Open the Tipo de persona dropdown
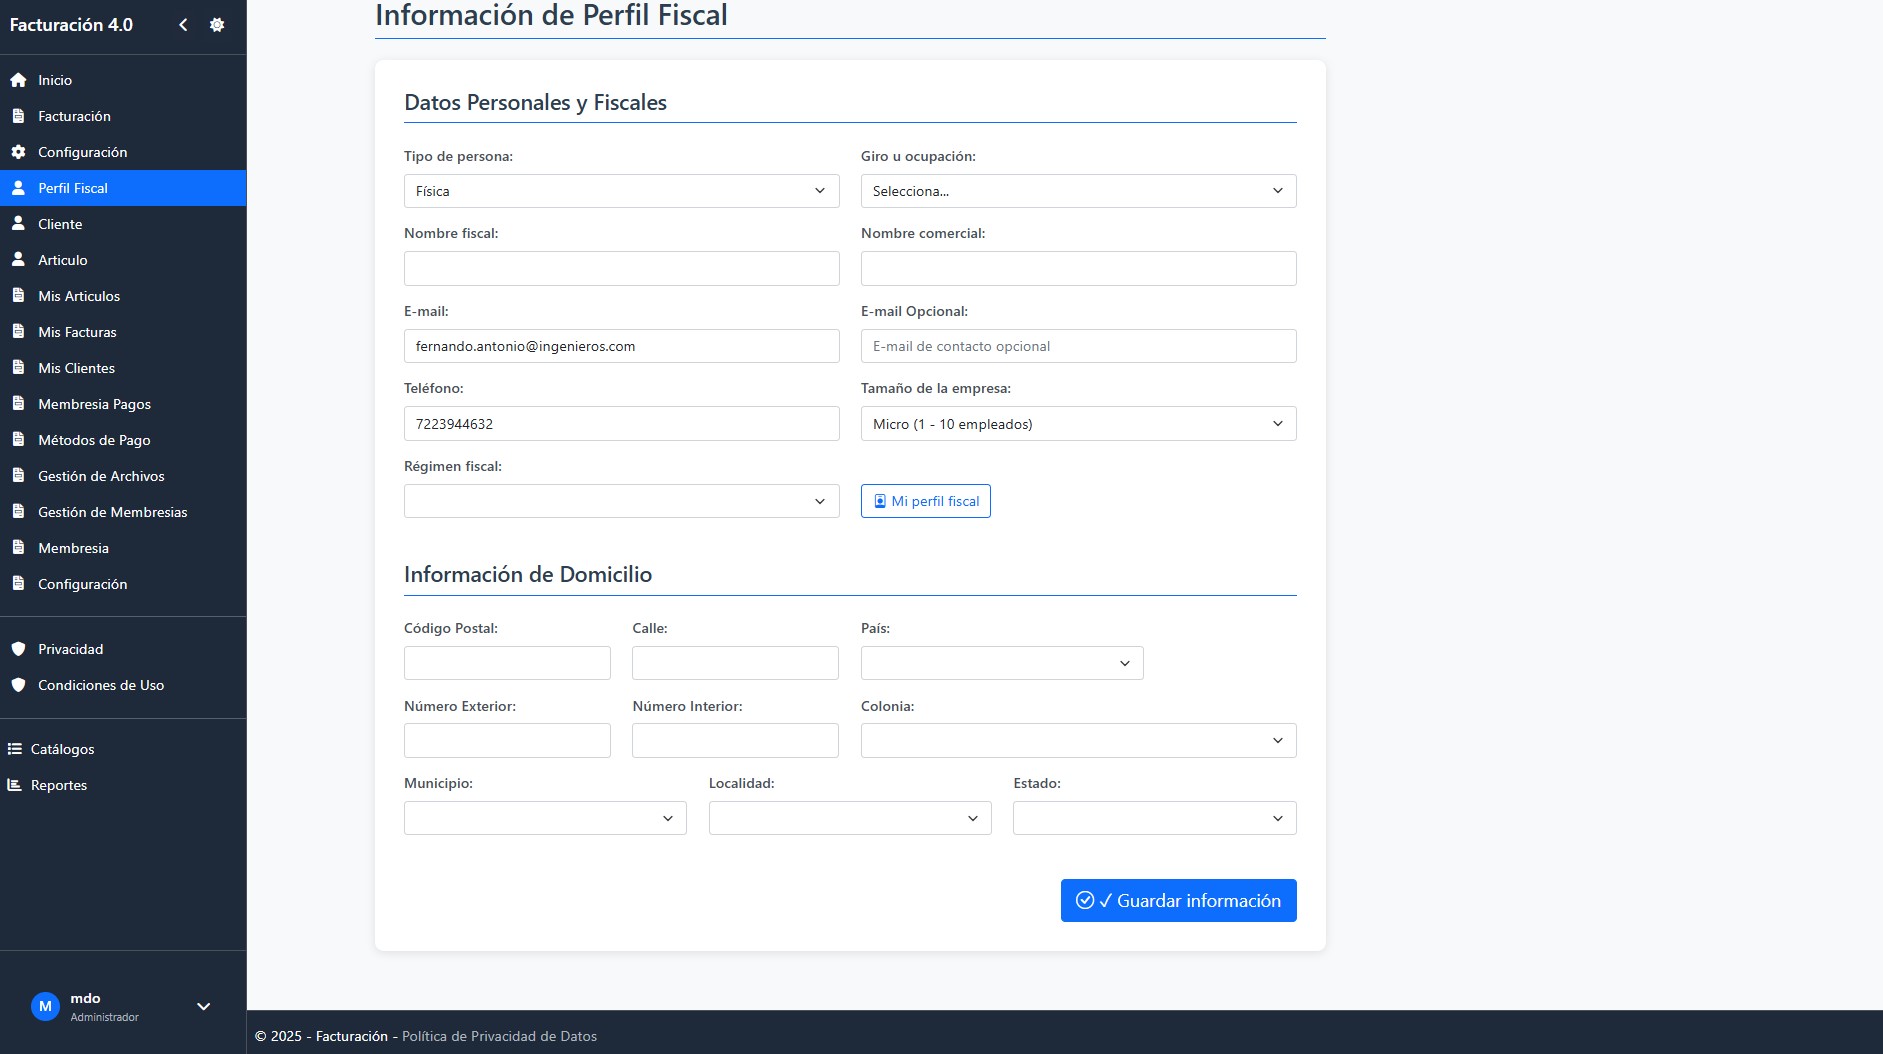This screenshot has height=1054, width=1883. [621, 191]
